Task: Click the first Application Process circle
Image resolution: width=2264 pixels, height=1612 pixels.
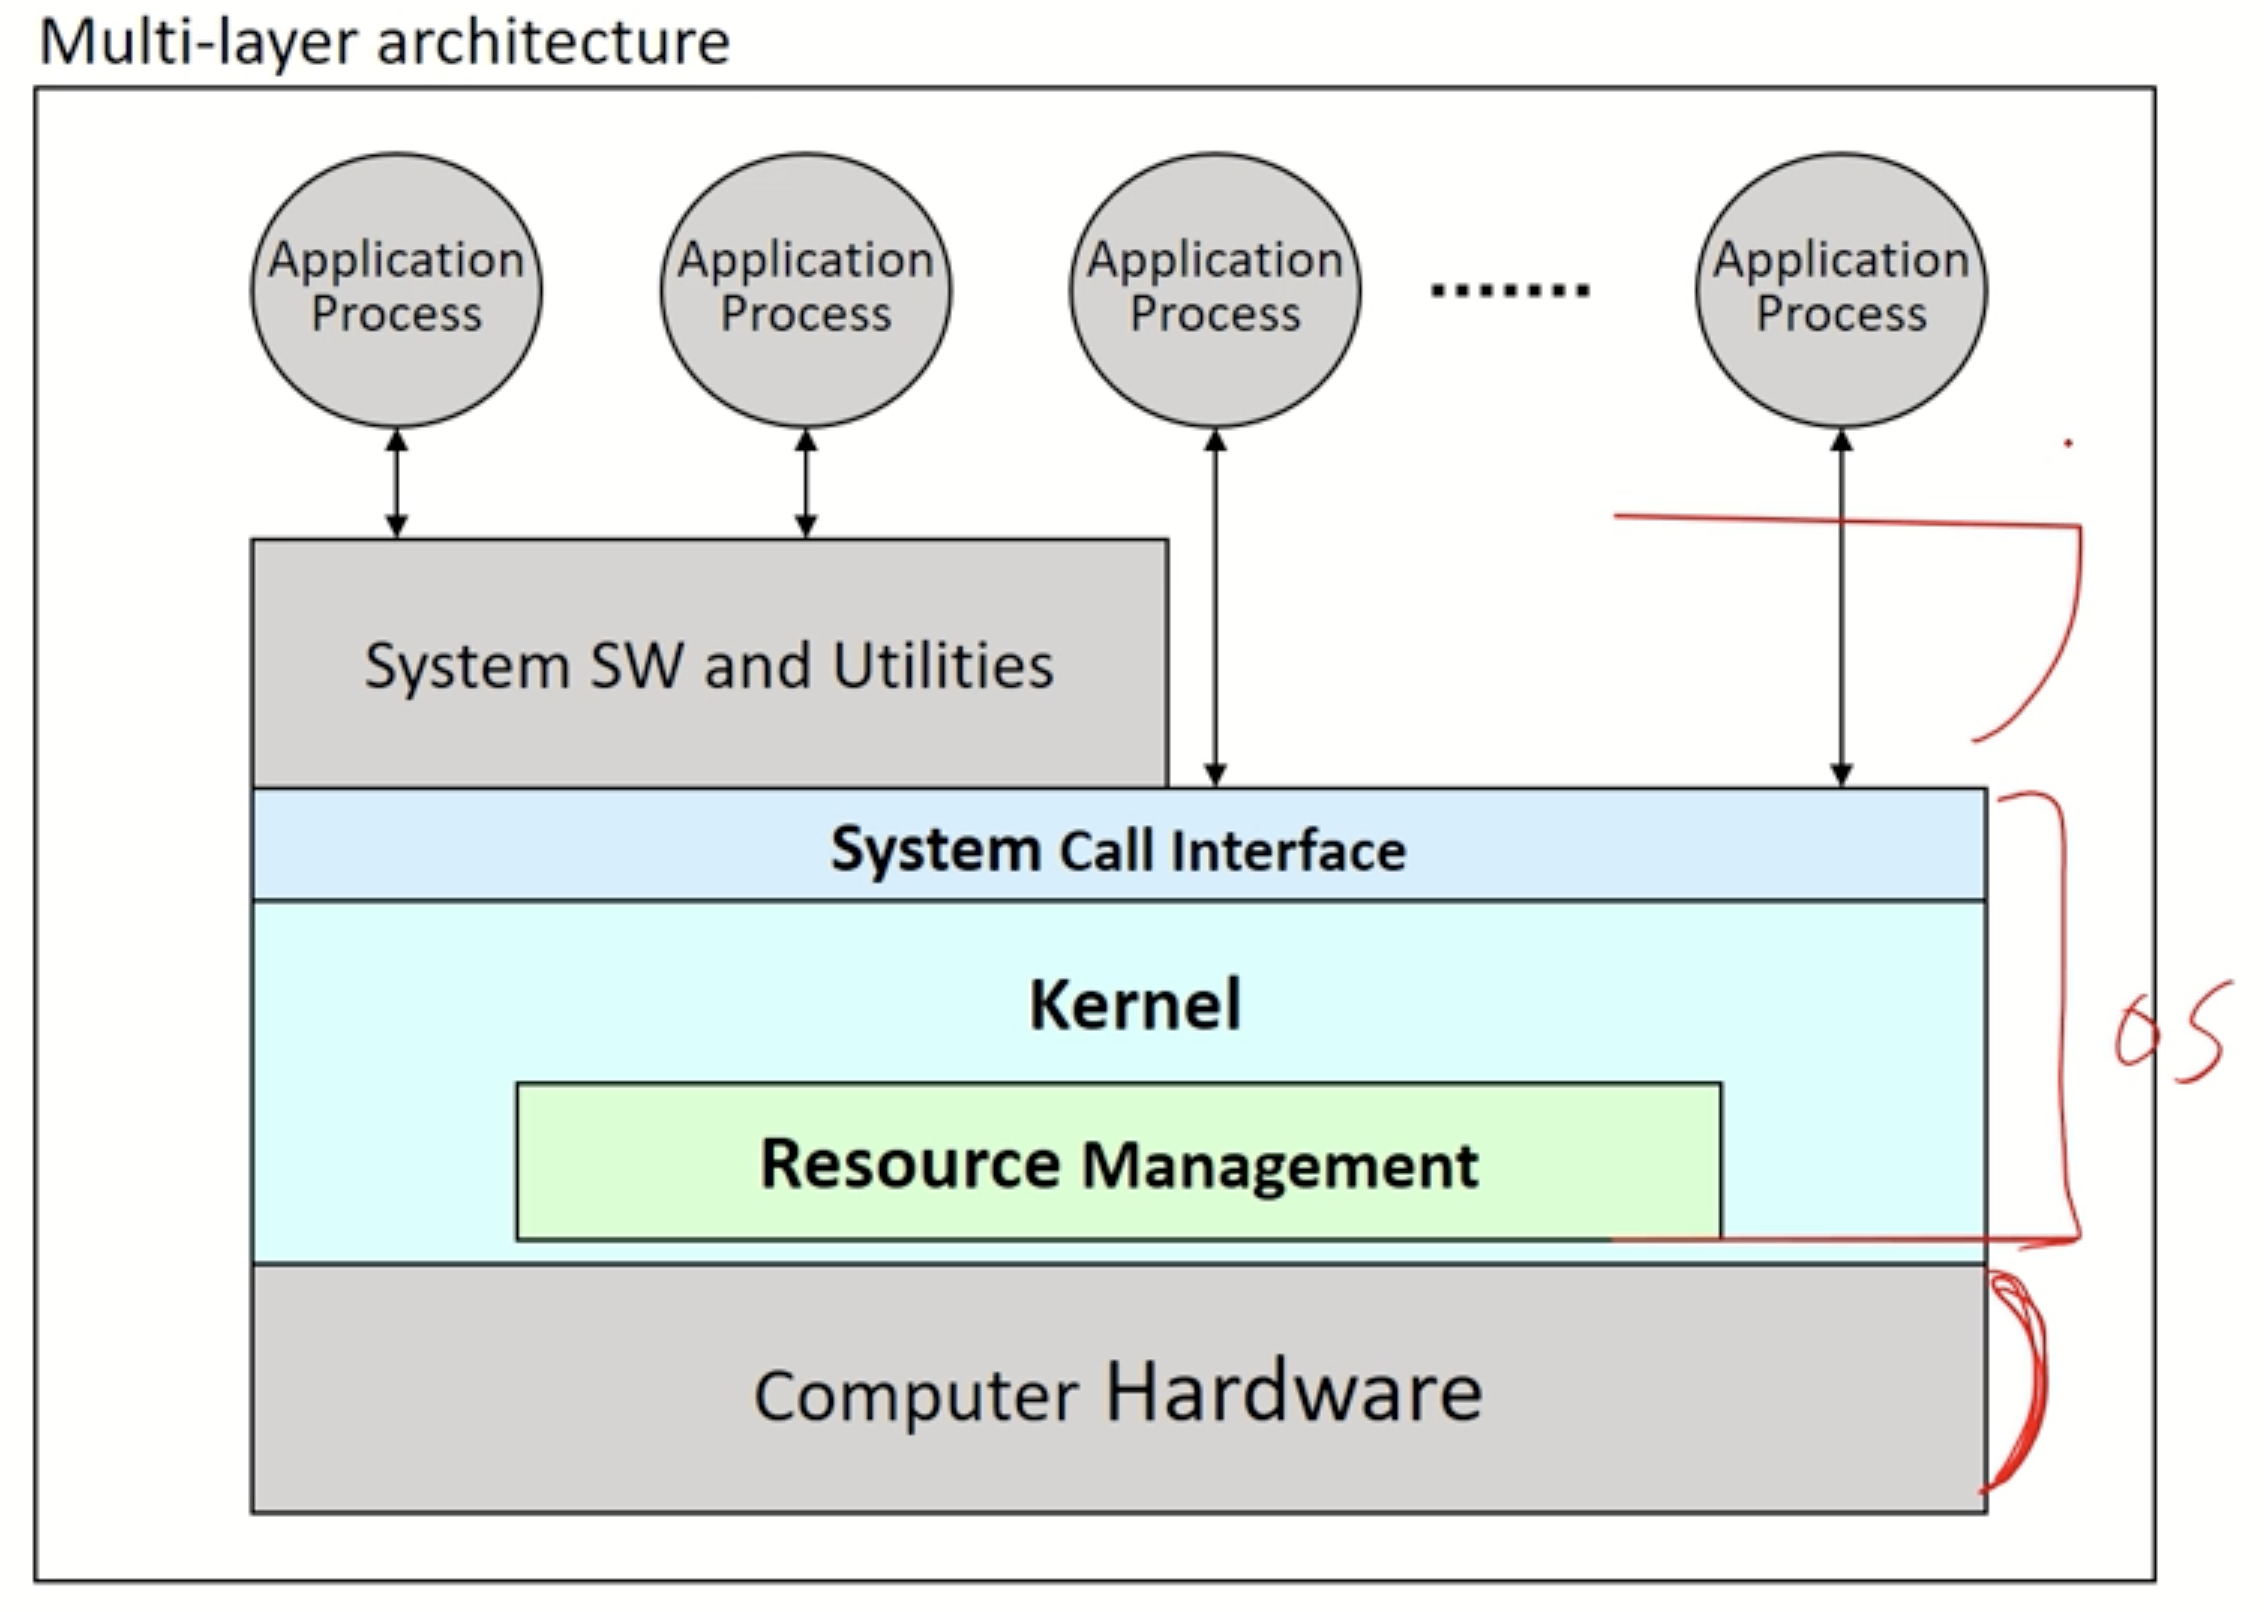Action: click(396, 289)
